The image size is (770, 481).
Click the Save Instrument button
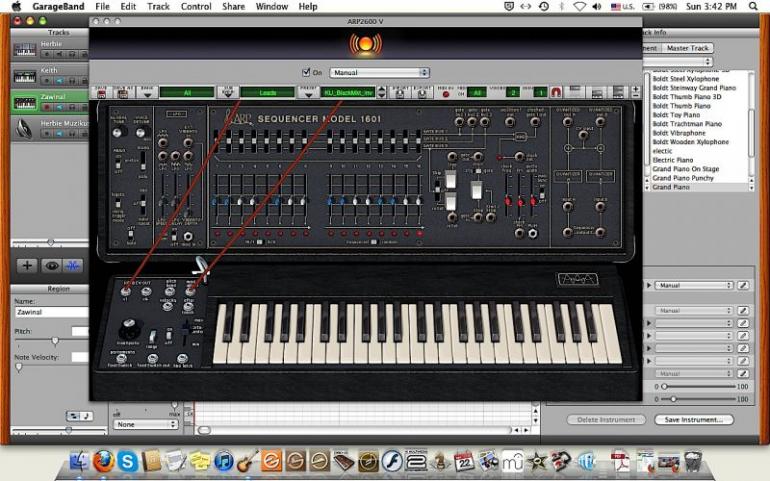(x=694, y=420)
